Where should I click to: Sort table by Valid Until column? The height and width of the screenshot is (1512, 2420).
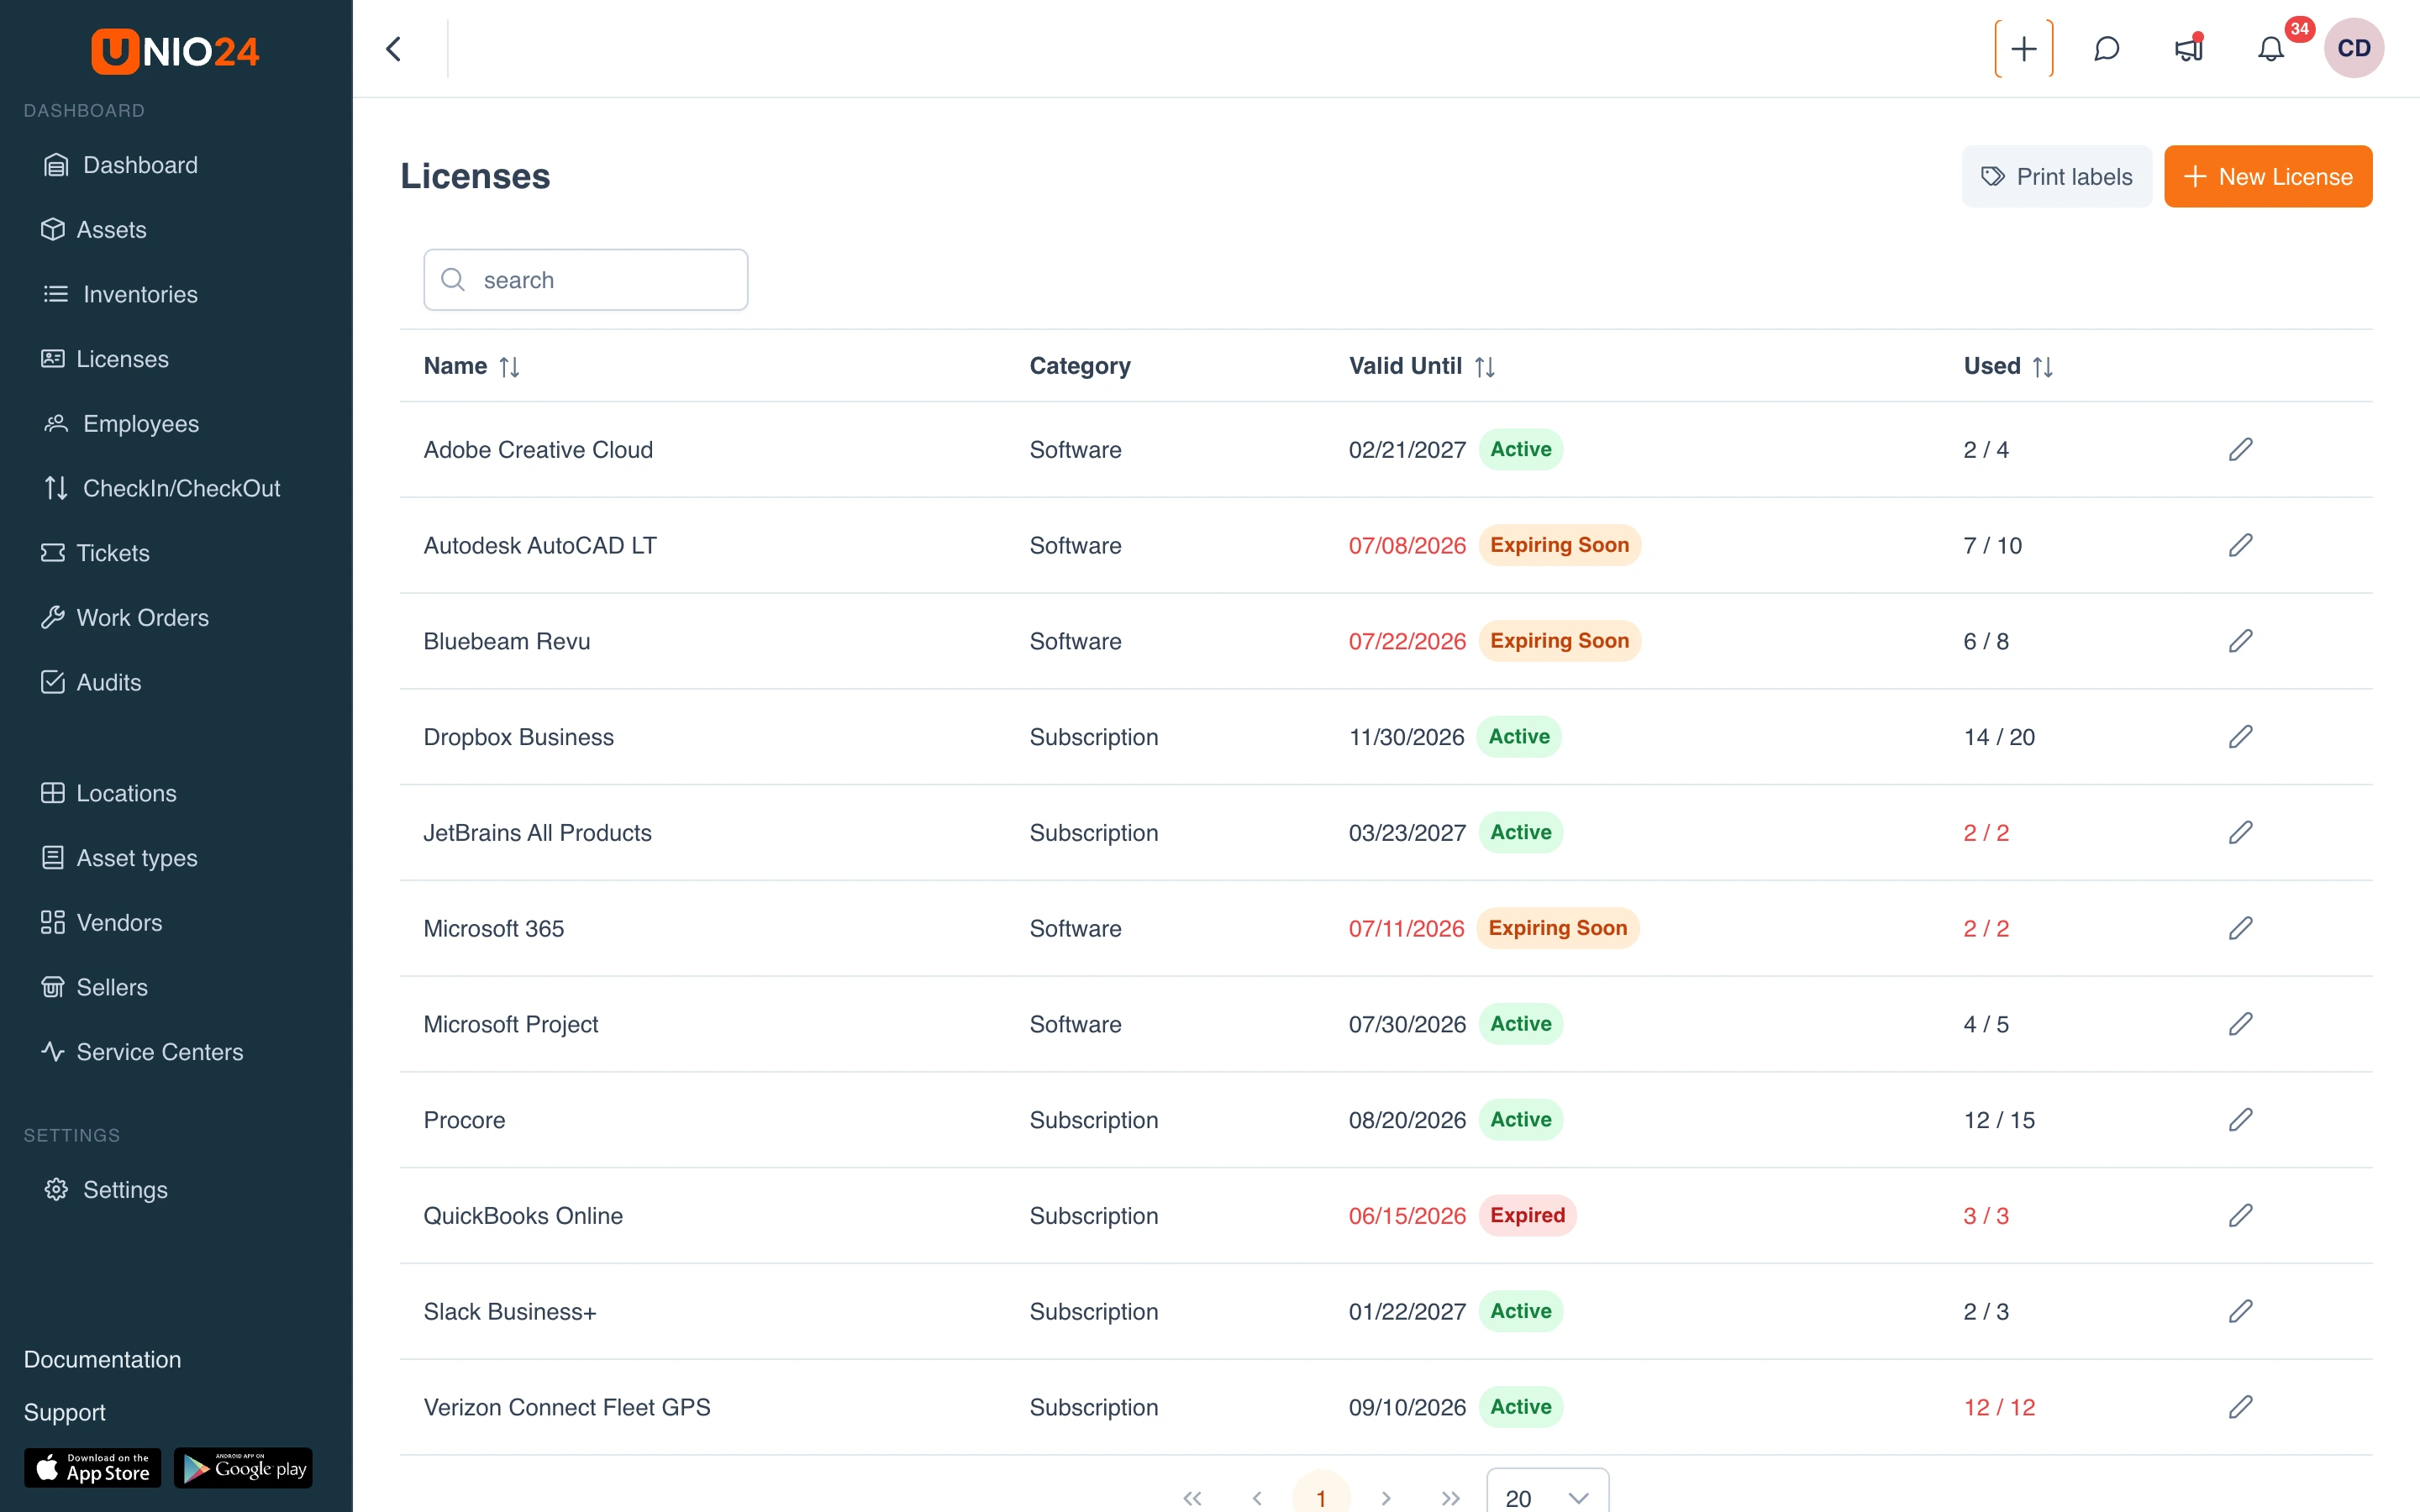coord(1485,367)
